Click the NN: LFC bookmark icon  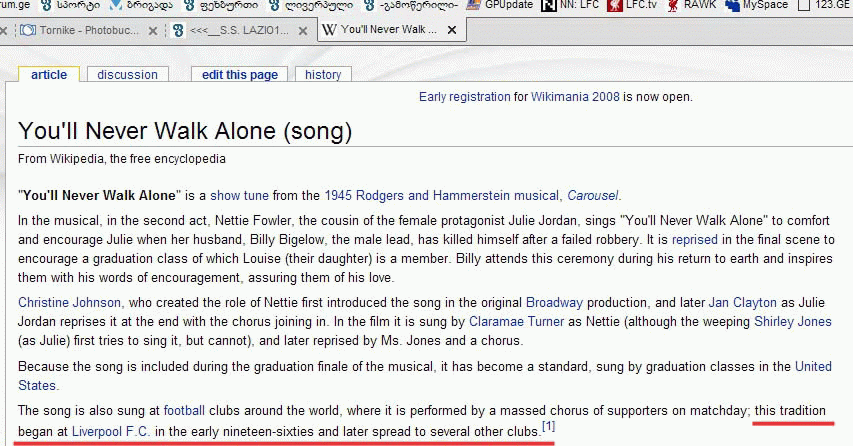(x=548, y=5)
